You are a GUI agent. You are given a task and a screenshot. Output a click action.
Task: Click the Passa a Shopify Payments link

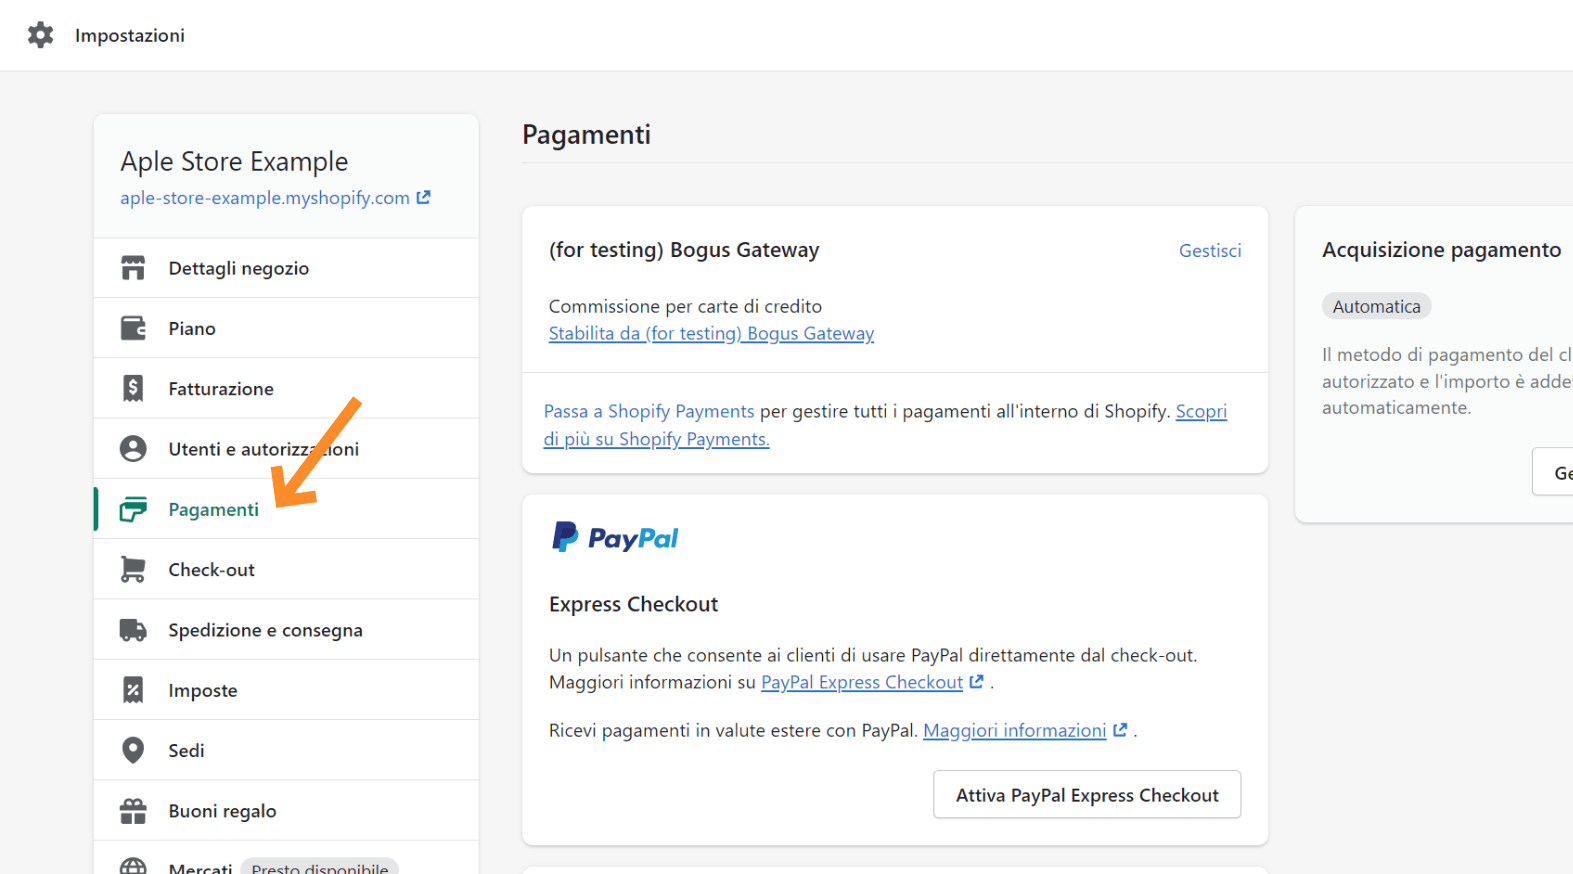[x=649, y=411]
